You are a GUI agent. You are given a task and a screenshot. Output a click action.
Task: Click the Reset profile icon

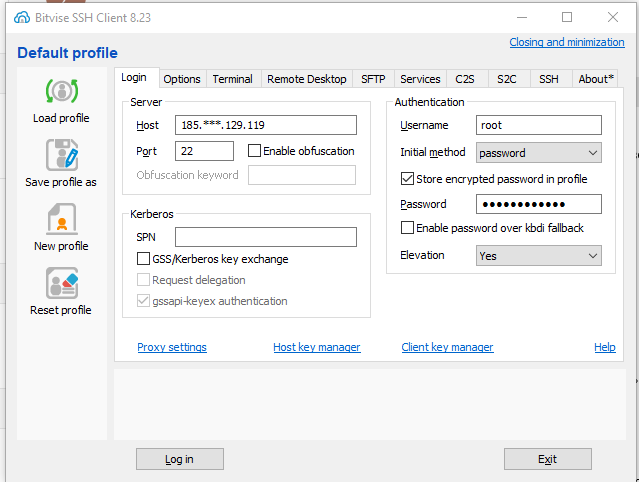[x=61, y=284]
